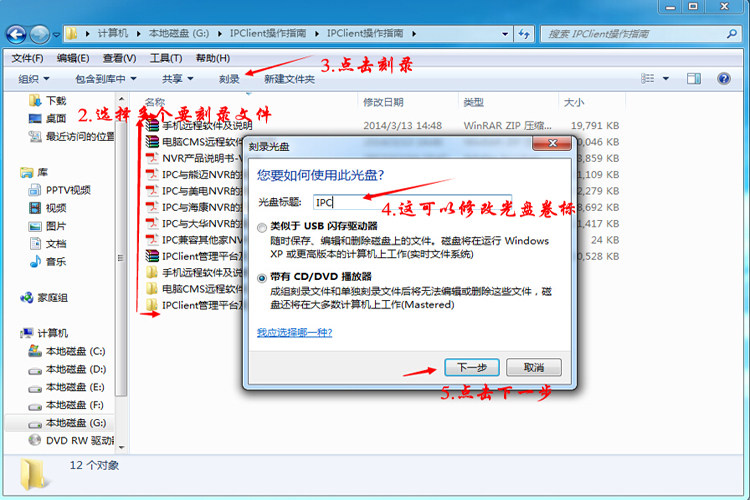
Task: Click the search magnifier icon
Action: click(731, 34)
